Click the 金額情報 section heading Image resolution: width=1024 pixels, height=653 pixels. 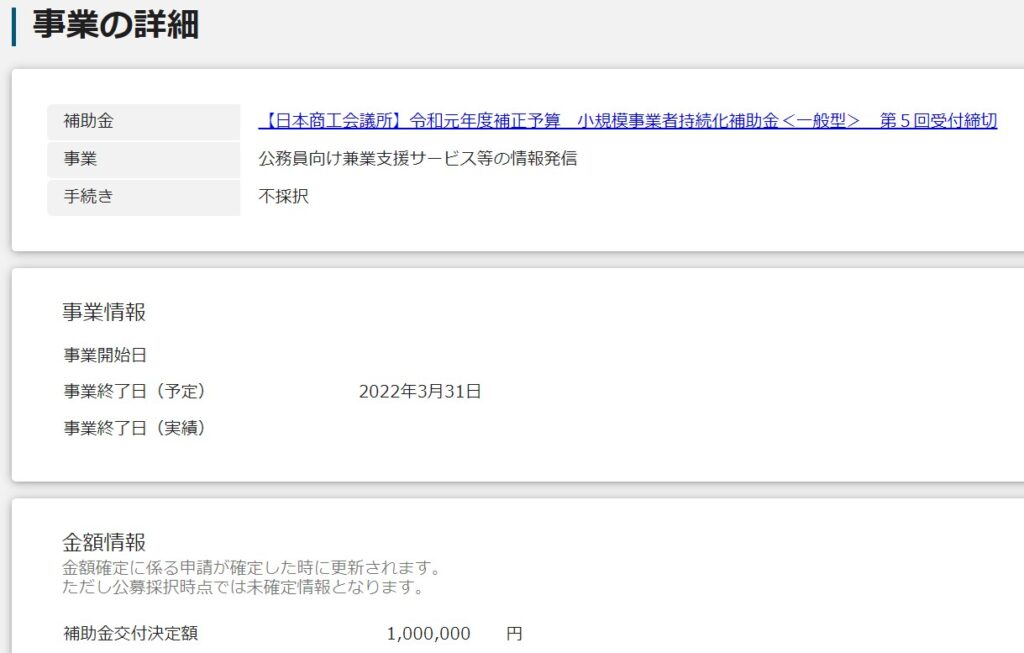coord(104,542)
